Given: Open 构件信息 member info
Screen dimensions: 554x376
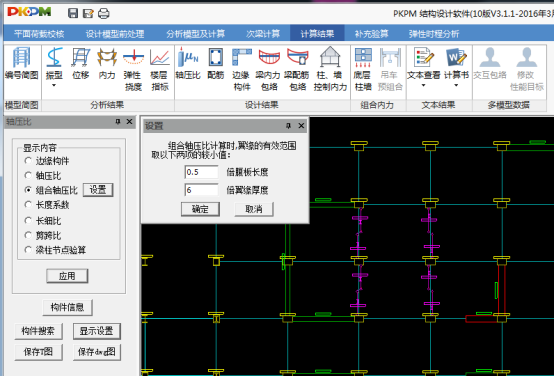Looking at the screenshot, I should (x=67, y=307).
